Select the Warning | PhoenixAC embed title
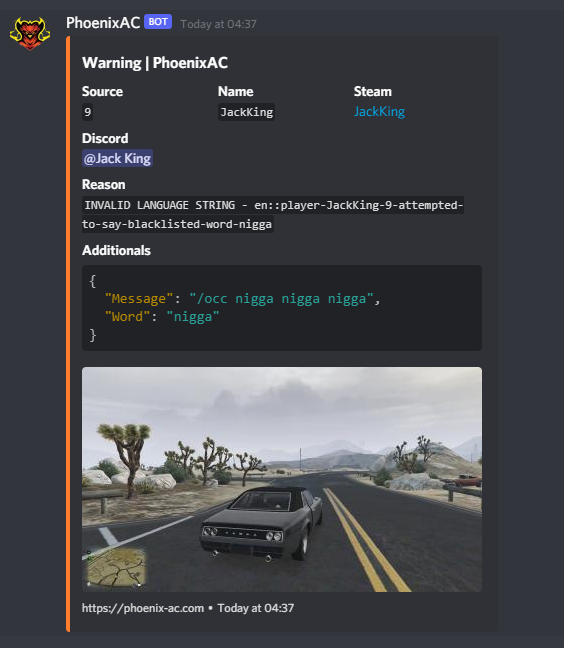This screenshot has width=564, height=648. point(155,63)
